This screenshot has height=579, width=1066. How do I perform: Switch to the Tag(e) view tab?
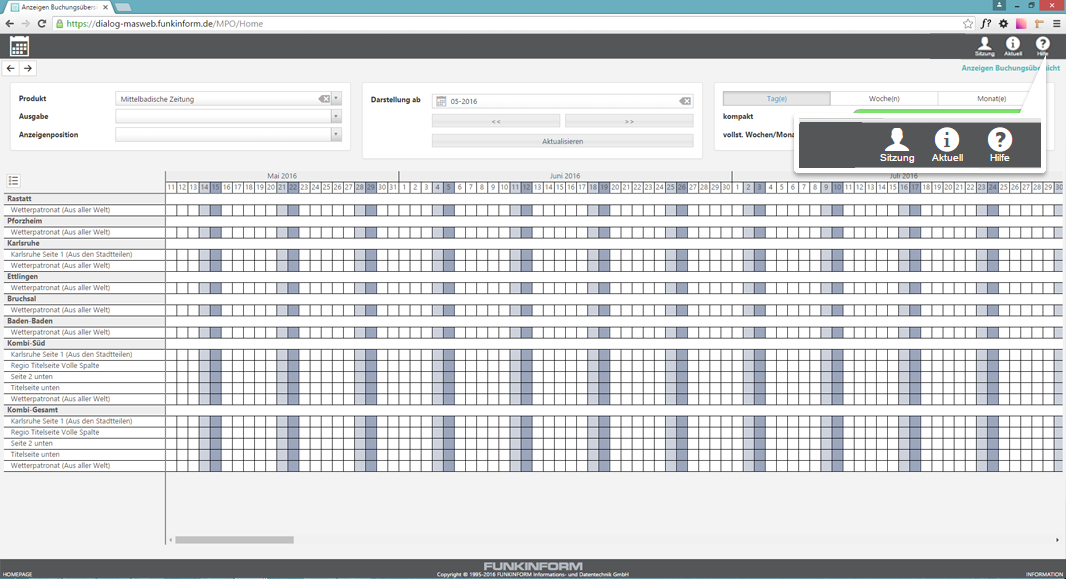[776, 99]
